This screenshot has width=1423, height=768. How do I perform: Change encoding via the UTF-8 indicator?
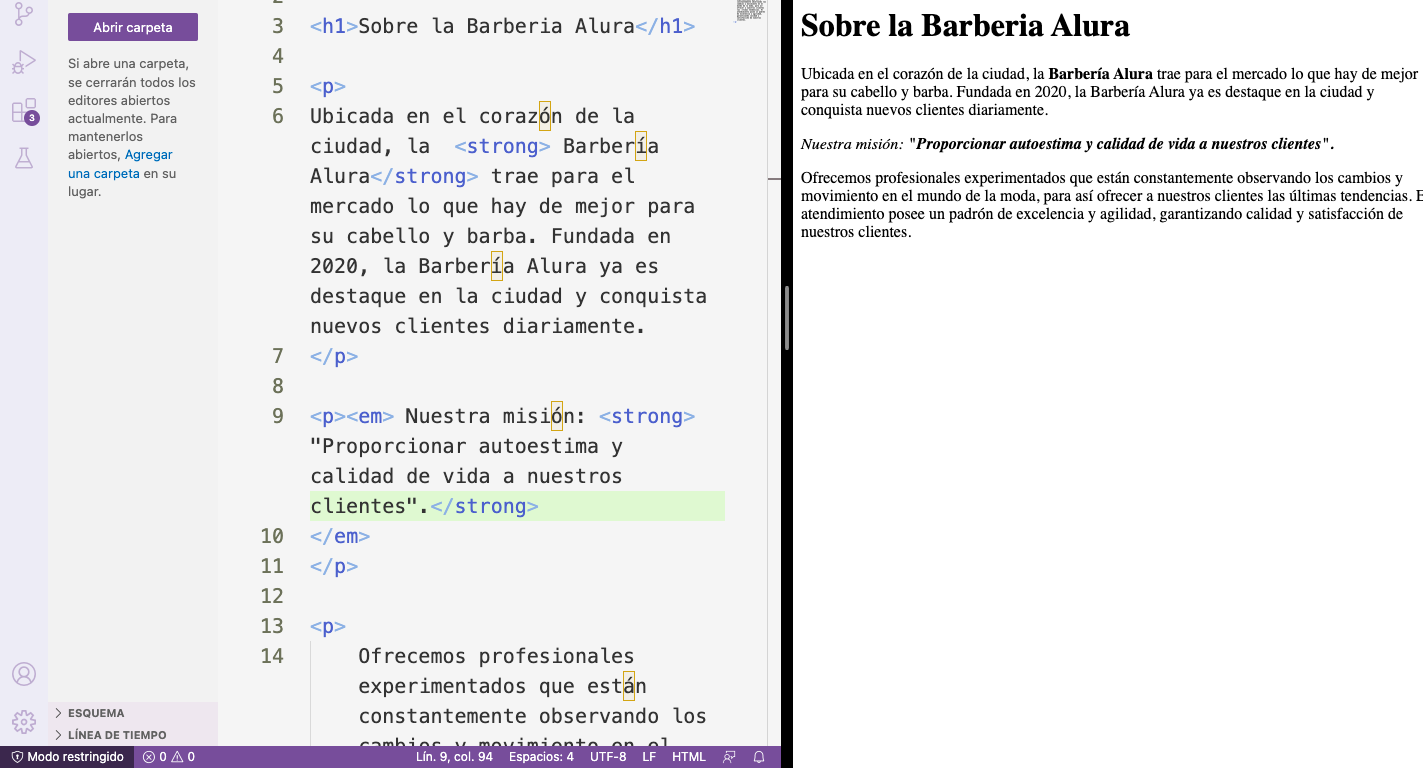607,757
